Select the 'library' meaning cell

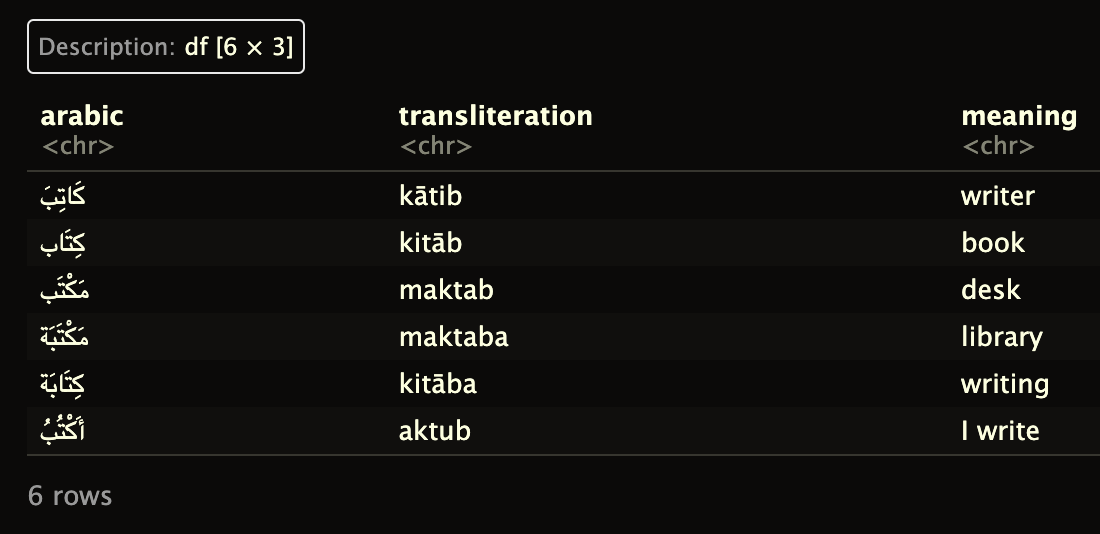pos(1002,337)
